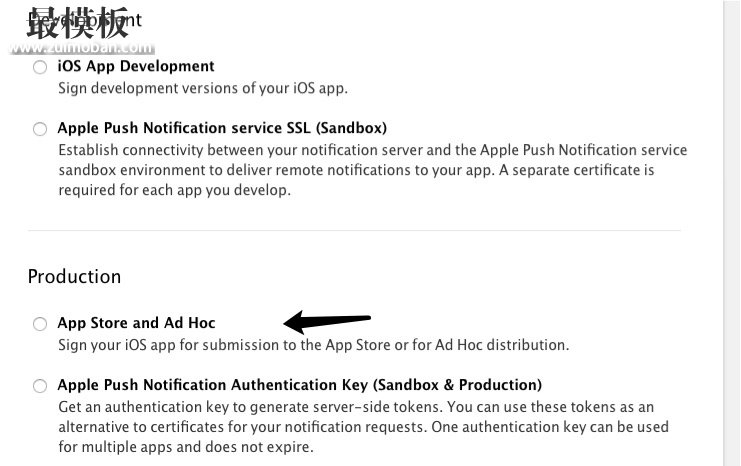Image resolution: width=741 pixels, height=466 pixels.
Task: Choose the Apple Push Notification SSL Sandbox radio
Action: click(40, 129)
